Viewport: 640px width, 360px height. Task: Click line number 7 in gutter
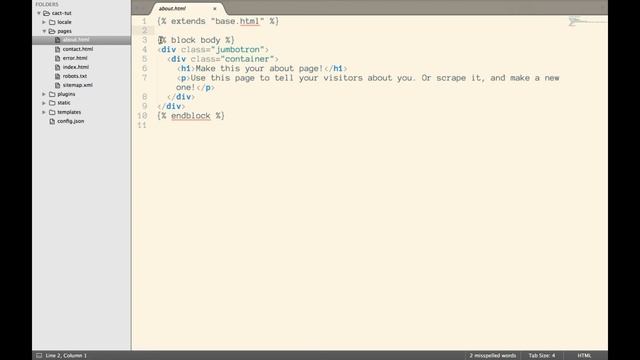click(144, 78)
